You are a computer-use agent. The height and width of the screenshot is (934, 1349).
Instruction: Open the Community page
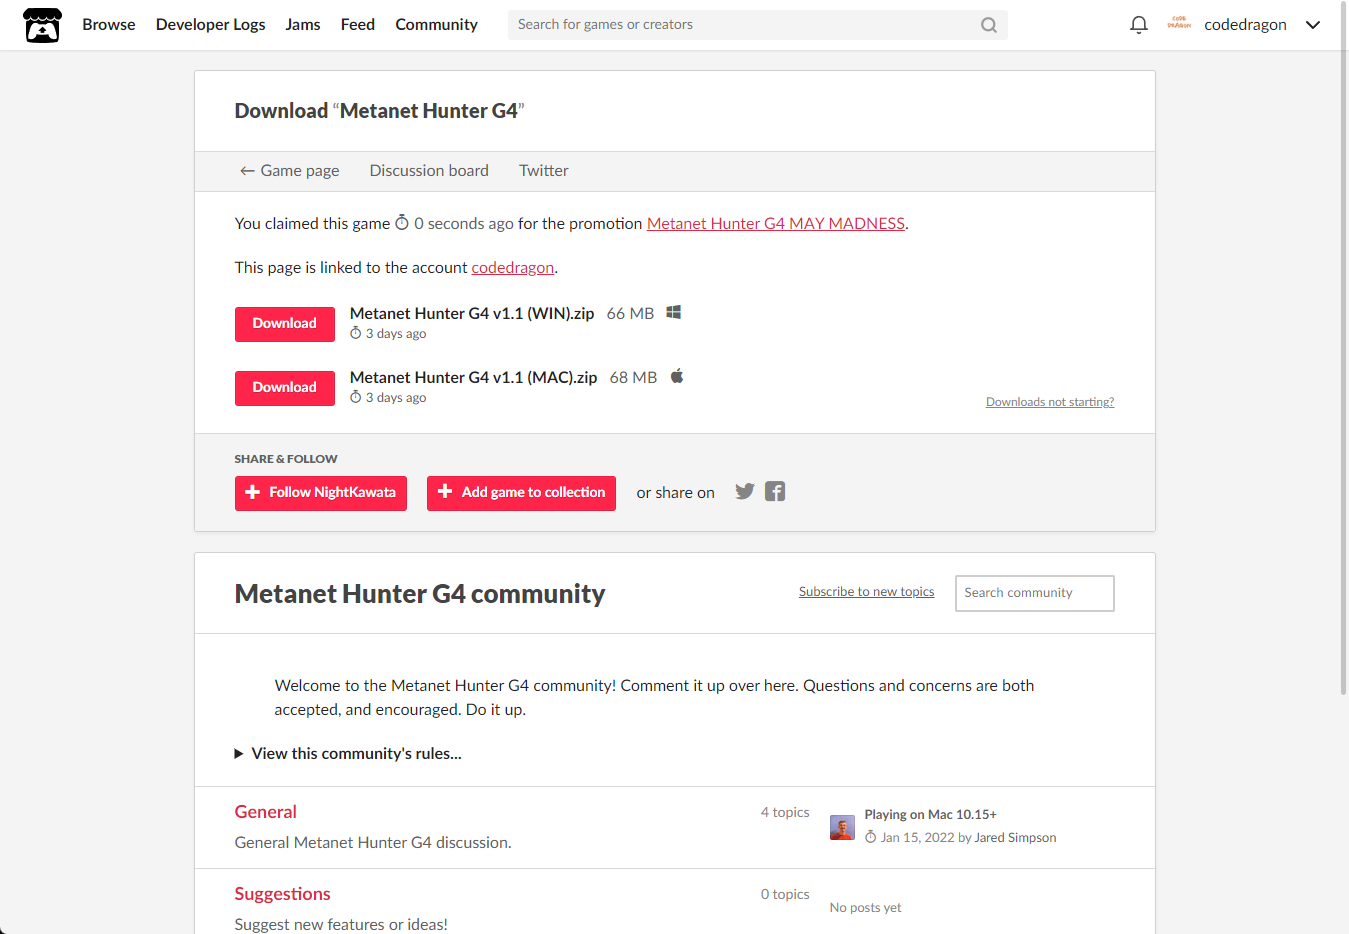pos(437,25)
